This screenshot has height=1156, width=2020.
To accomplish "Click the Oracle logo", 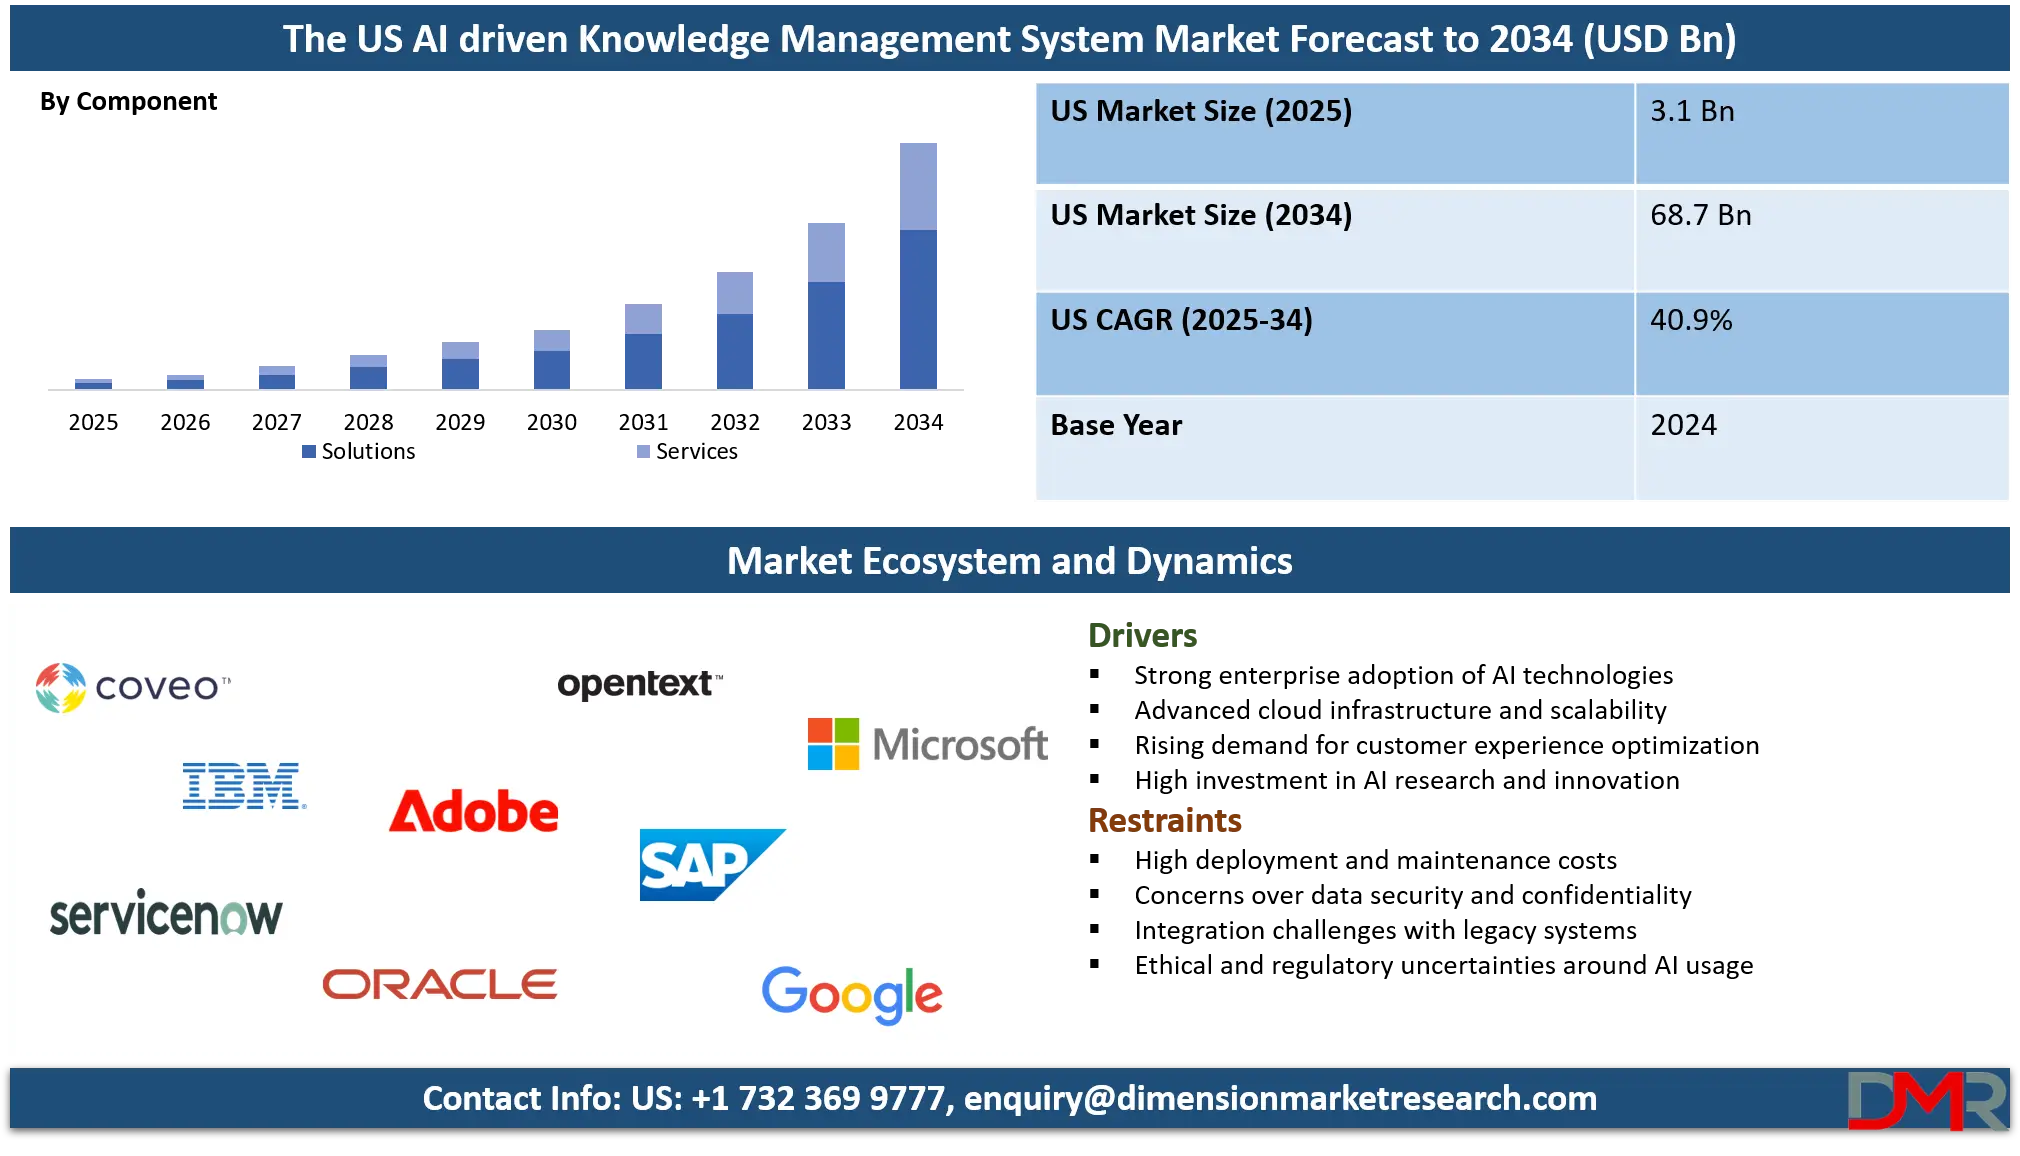I will pyautogui.click(x=440, y=984).
